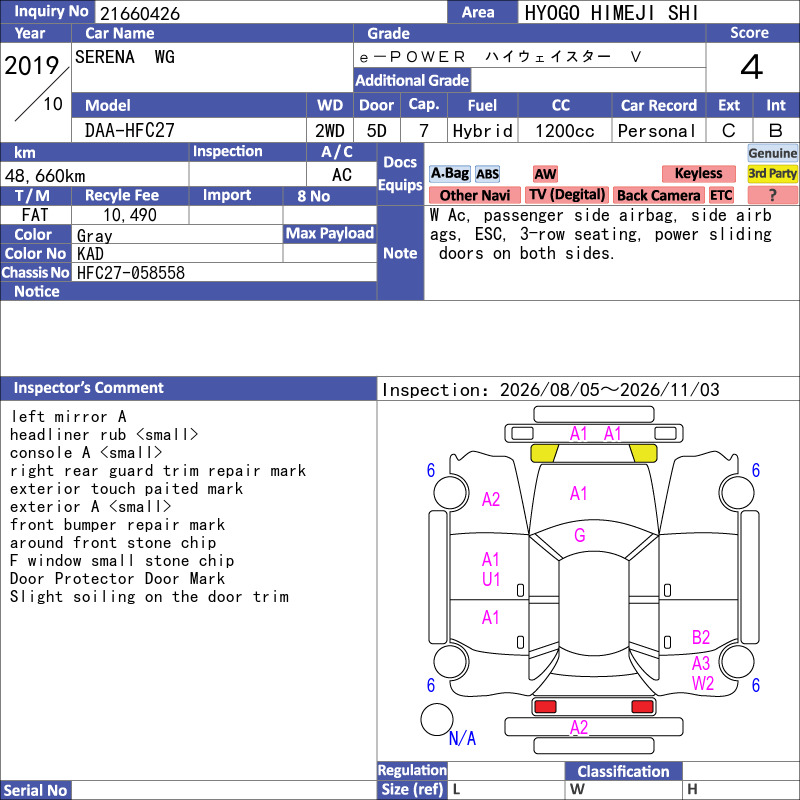This screenshot has width=800, height=800.
Task: Click the ABS equipment badge
Action: pos(487,174)
